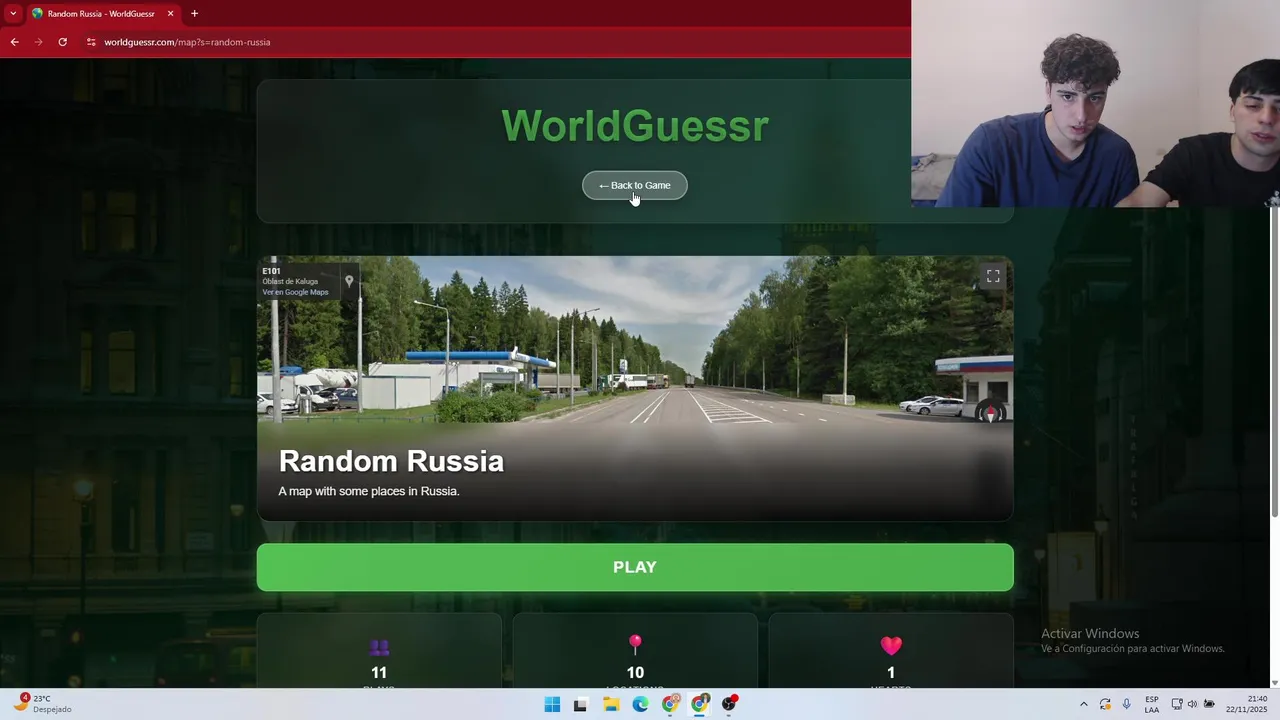Open Microsoft Edge from taskbar
The width and height of the screenshot is (1280, 720).
pyautogui.click(x=640, y=704)
